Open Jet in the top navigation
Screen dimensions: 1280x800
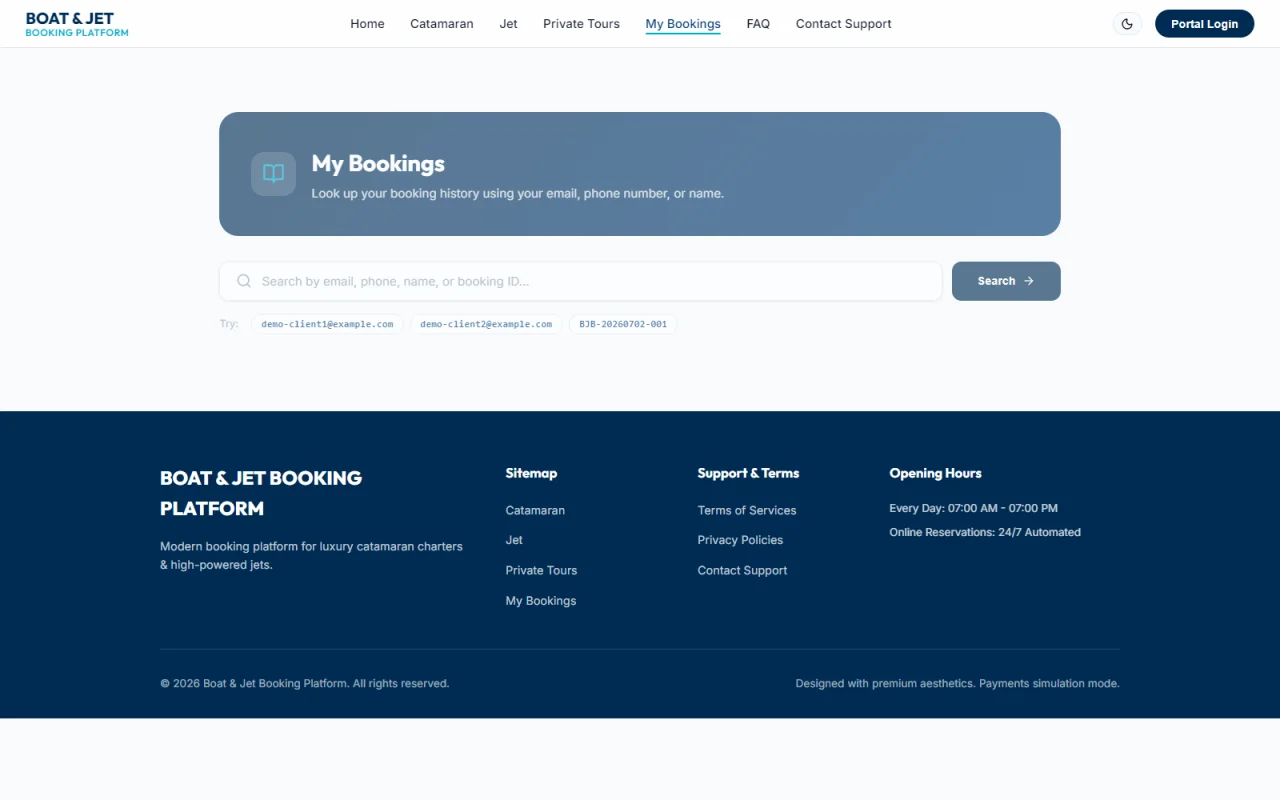tap(509, 24)
